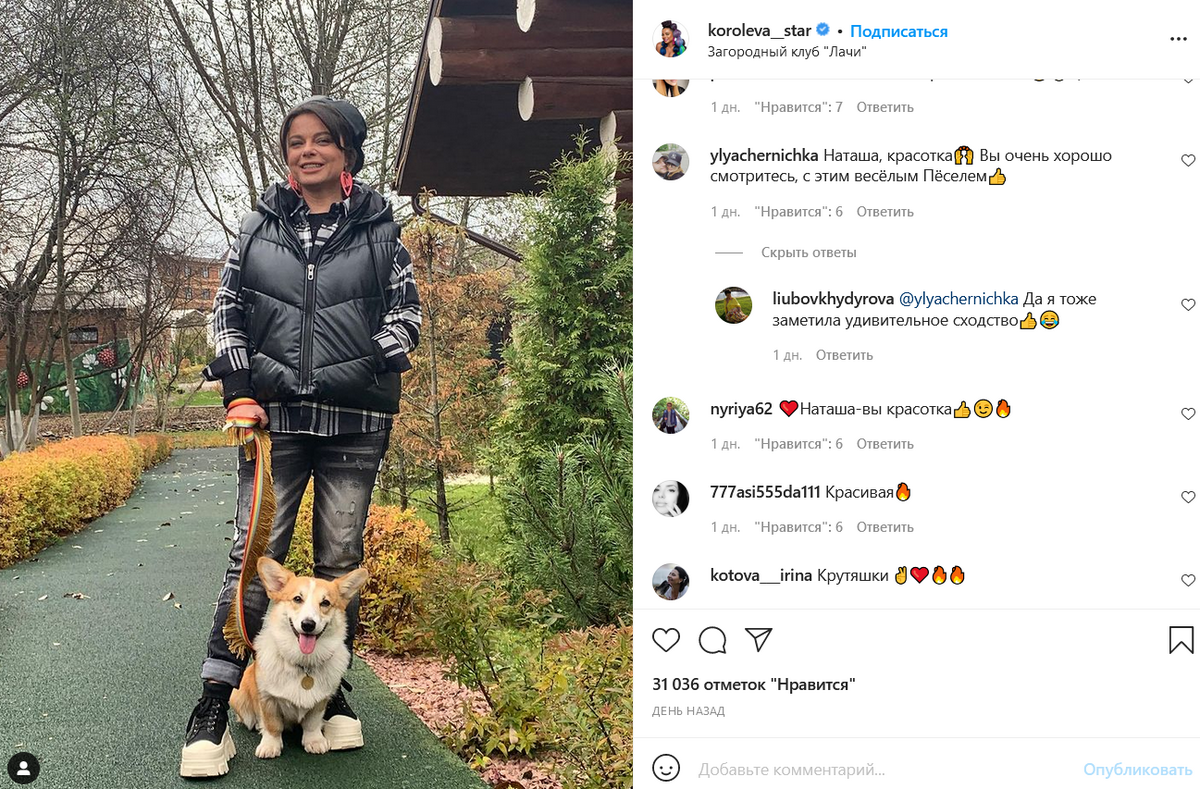
Task: Like the comment by ylyachernichka
Action: click(1188, 160)
